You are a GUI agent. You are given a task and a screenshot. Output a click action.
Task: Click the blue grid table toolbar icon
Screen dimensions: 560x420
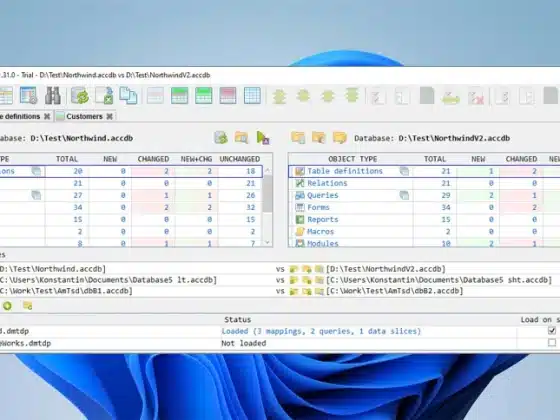[252, 95]
